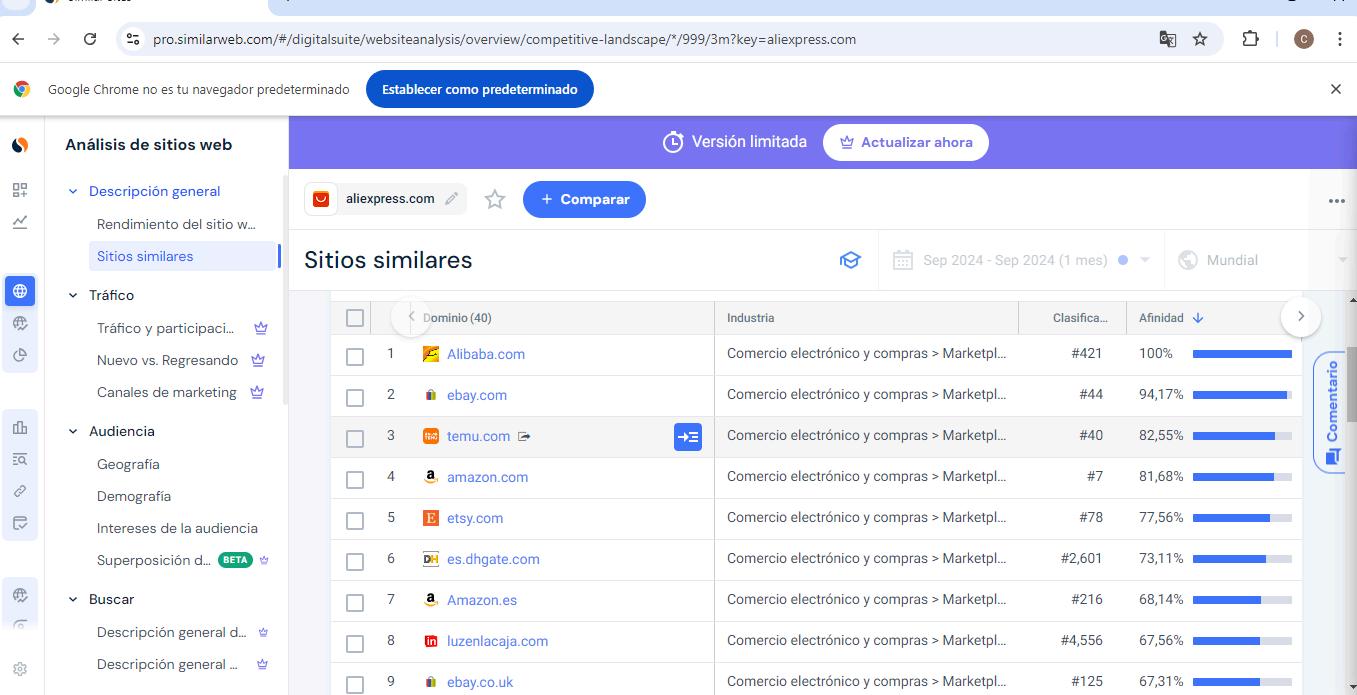Image resolution: width=1357 pixels, height=695 pixels.
Task: Check the Alibaba.com row checkbox
Action: (355, 356)
